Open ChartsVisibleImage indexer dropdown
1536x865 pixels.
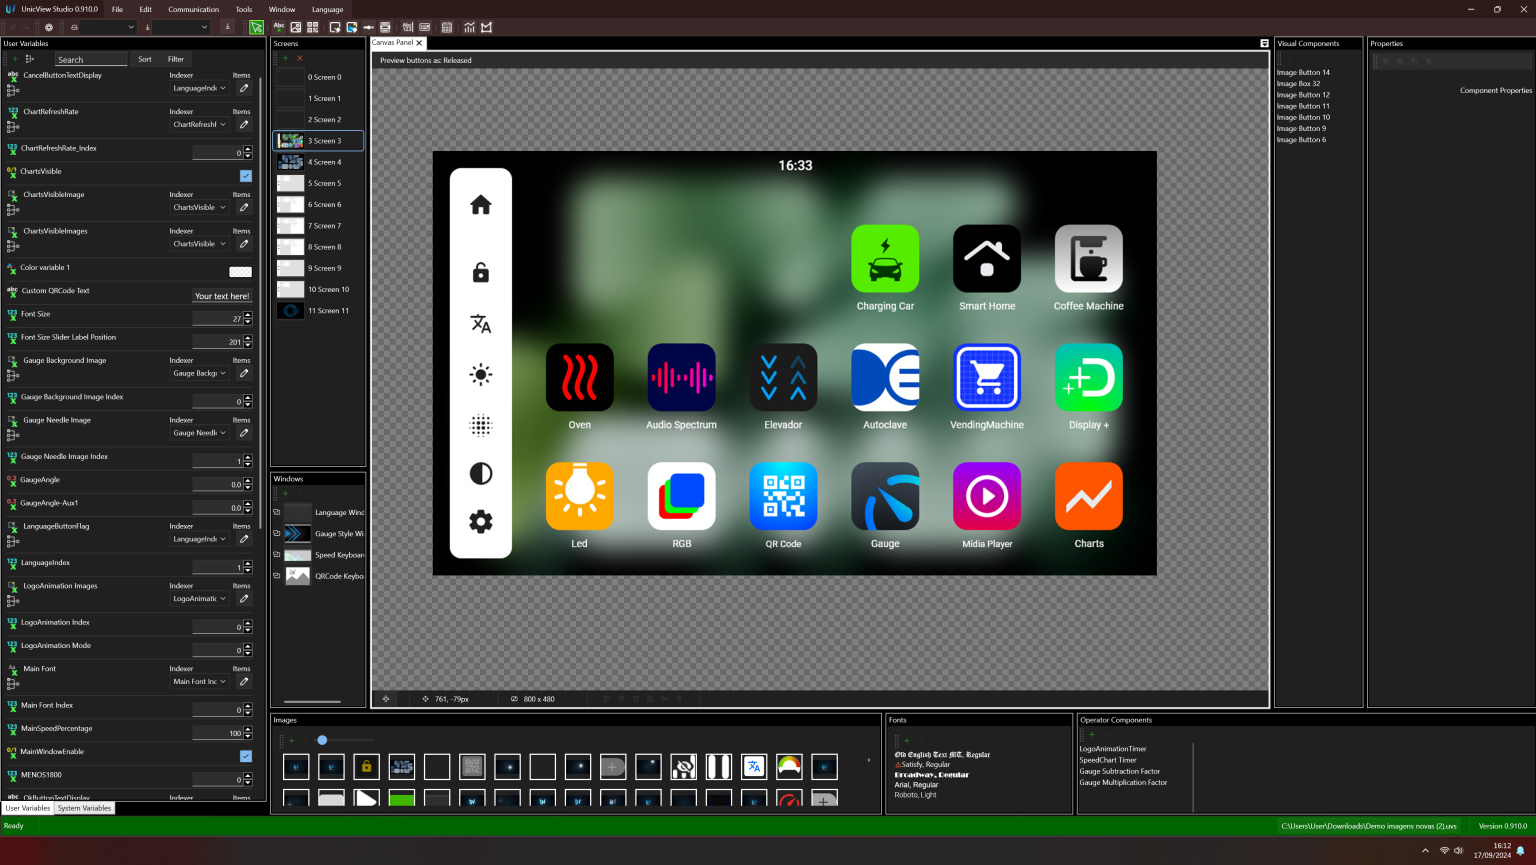point(199,207)
